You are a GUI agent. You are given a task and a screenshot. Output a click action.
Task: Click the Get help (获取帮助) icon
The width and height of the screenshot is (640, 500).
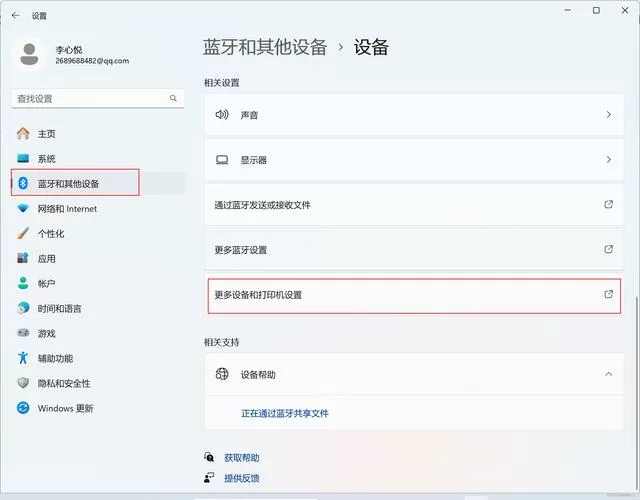point(209,457)
